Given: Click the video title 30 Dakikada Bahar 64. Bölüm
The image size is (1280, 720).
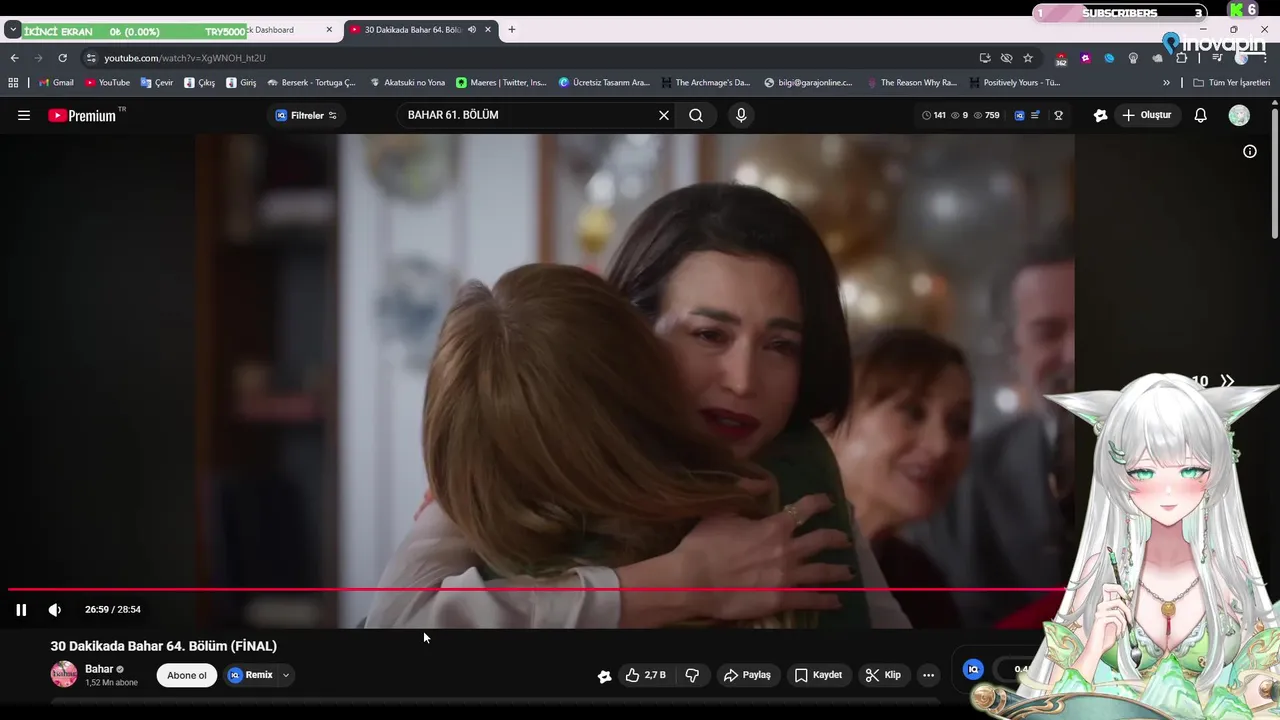Looking at the screenshot, I should 164,646.
